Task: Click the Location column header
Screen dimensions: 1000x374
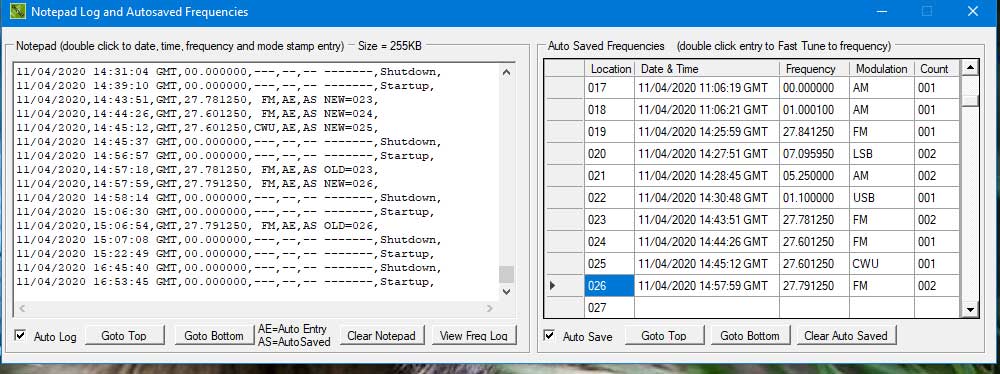Action: (x=610, y=69)
